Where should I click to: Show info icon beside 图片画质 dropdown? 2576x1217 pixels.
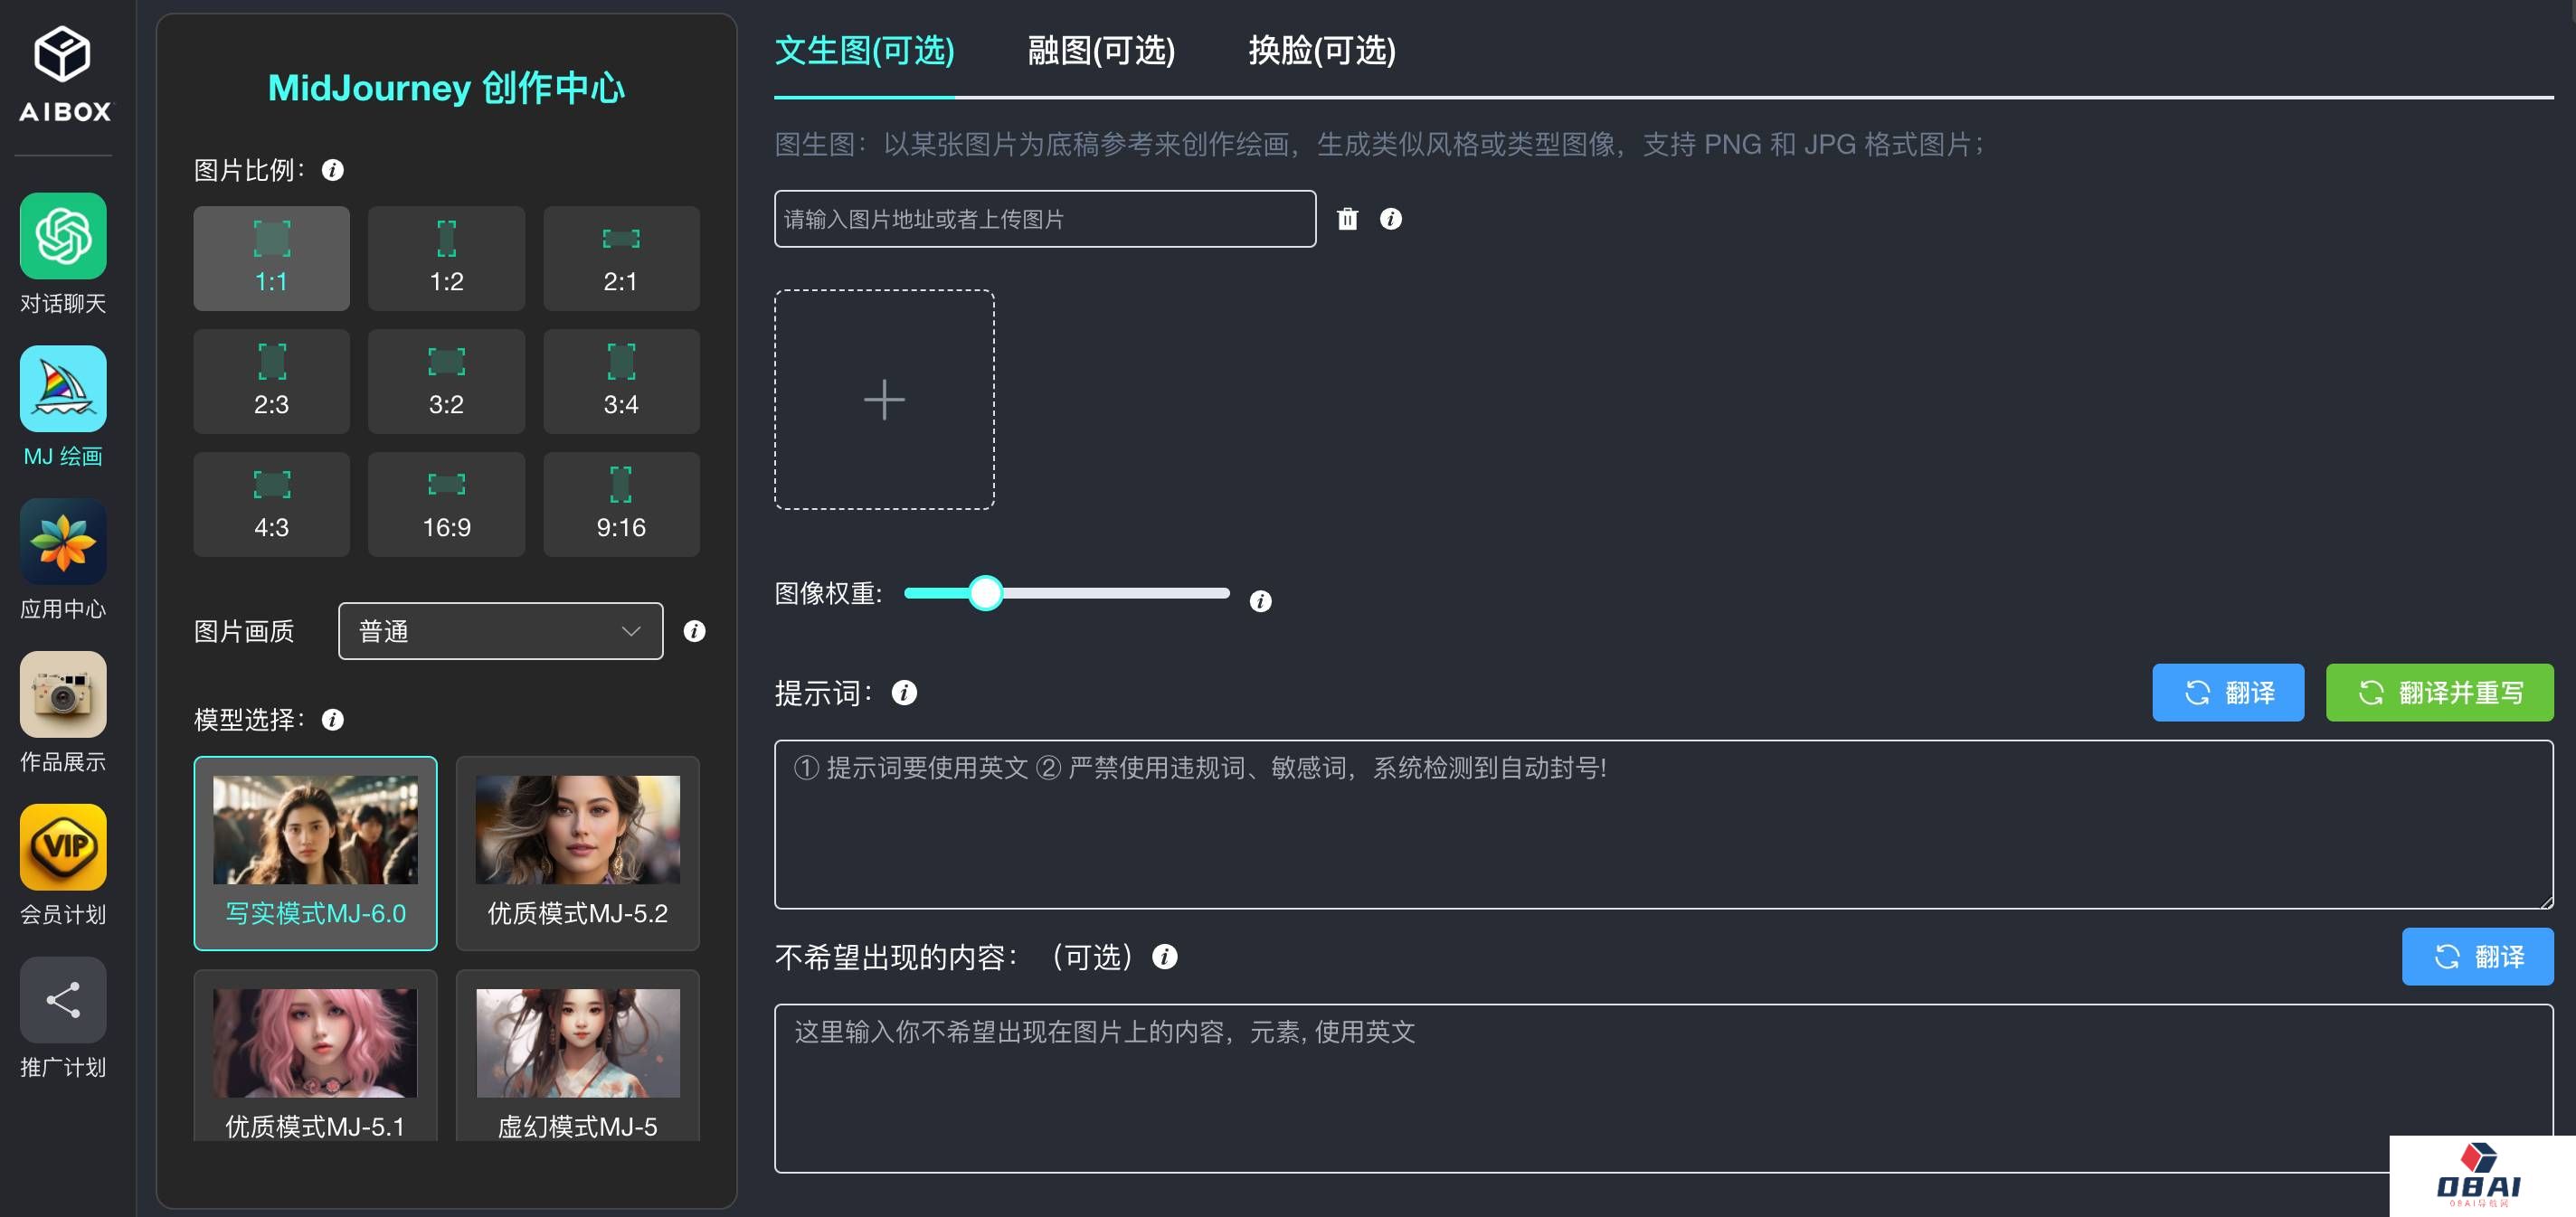694,631
